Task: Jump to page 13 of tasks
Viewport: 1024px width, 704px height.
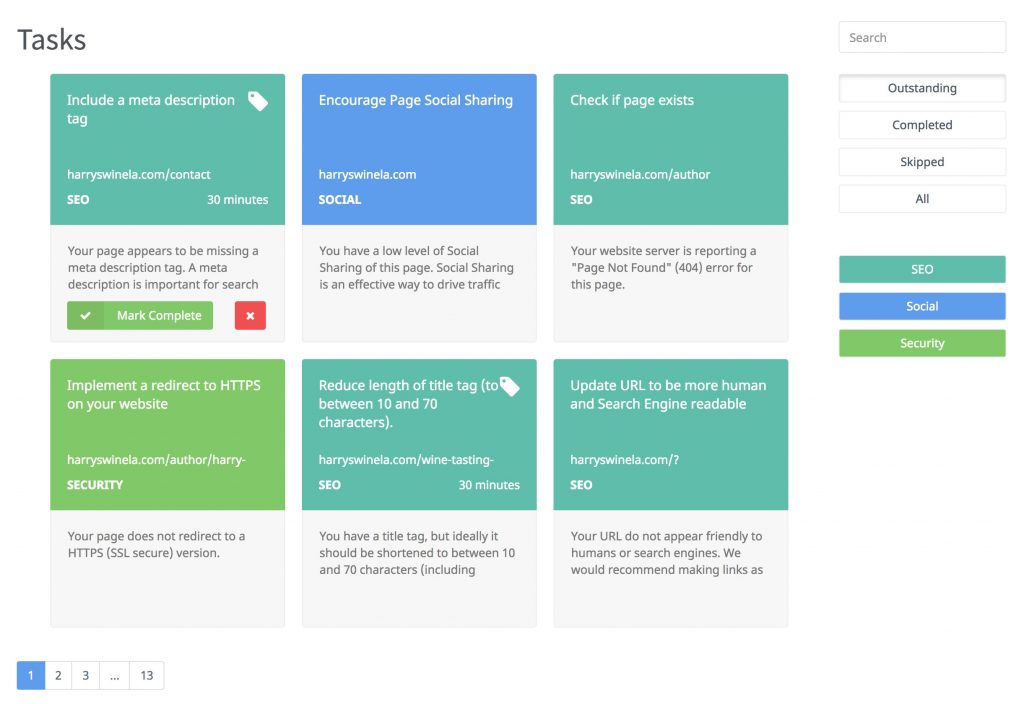Action: point(146,675)
